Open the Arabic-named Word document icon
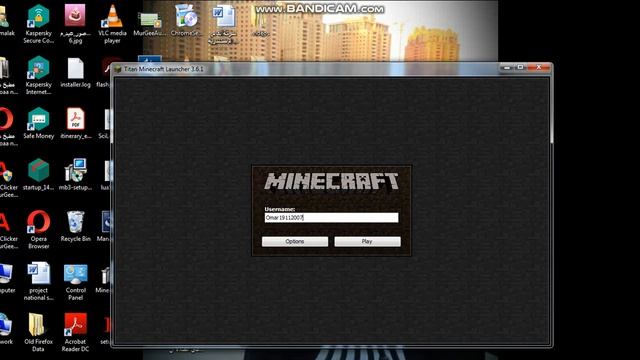Screen dimensions: 640x360 [223, 24]
